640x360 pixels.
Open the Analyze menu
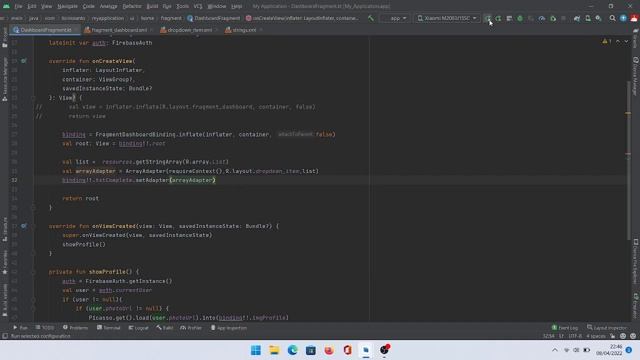click(108, 6)
